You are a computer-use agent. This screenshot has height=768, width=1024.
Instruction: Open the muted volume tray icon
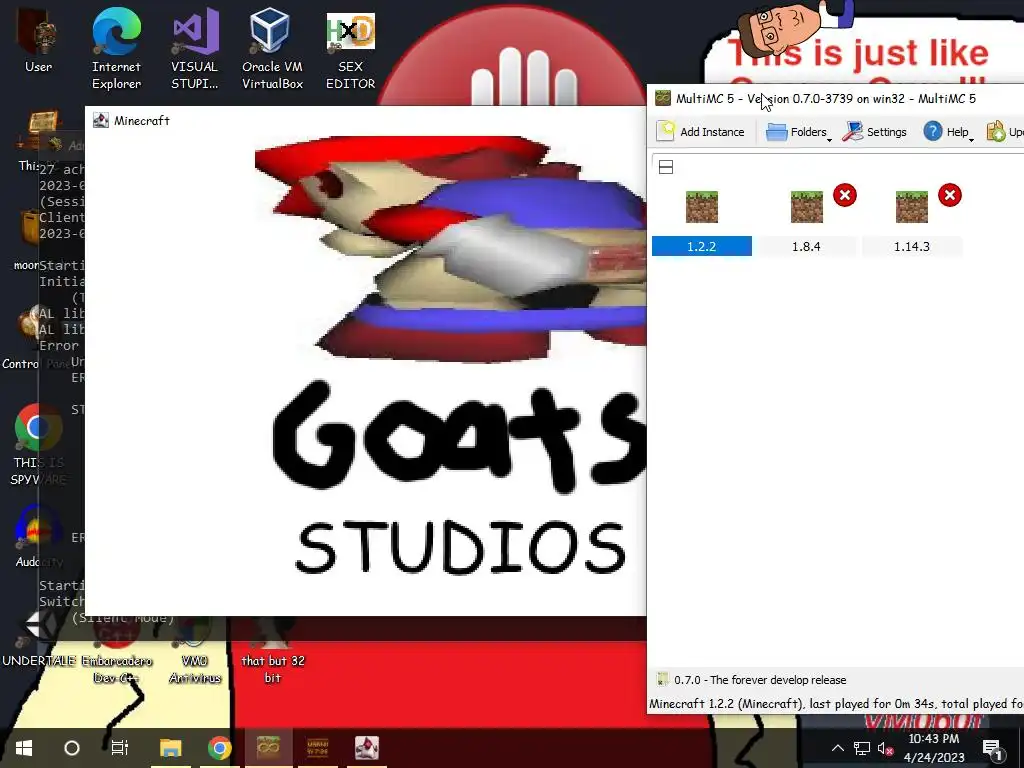coord(886,748)
